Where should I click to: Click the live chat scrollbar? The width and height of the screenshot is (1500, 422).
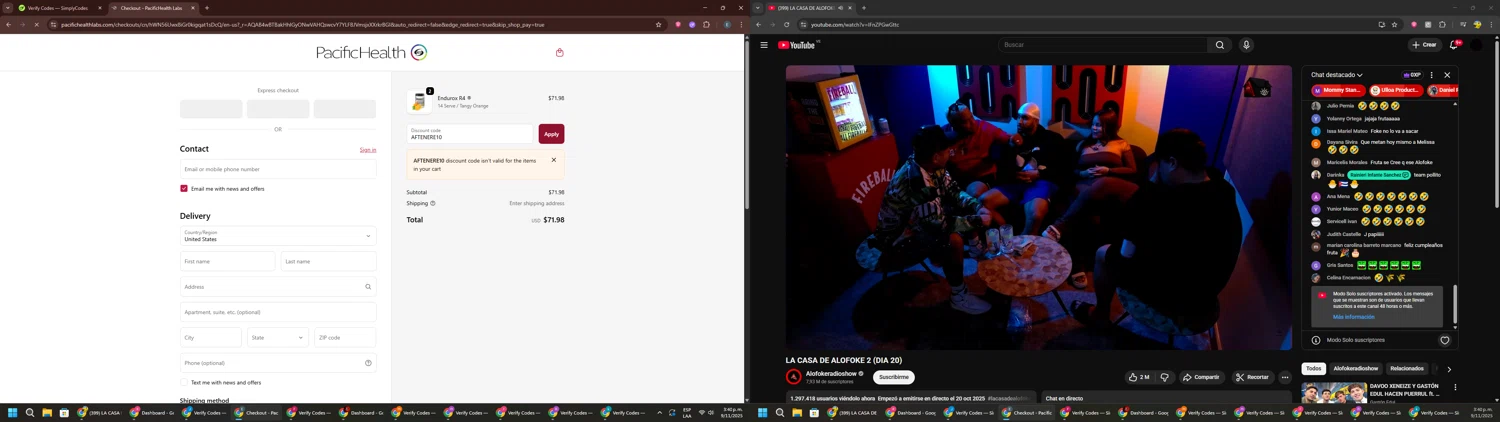tap(1455, 304)
